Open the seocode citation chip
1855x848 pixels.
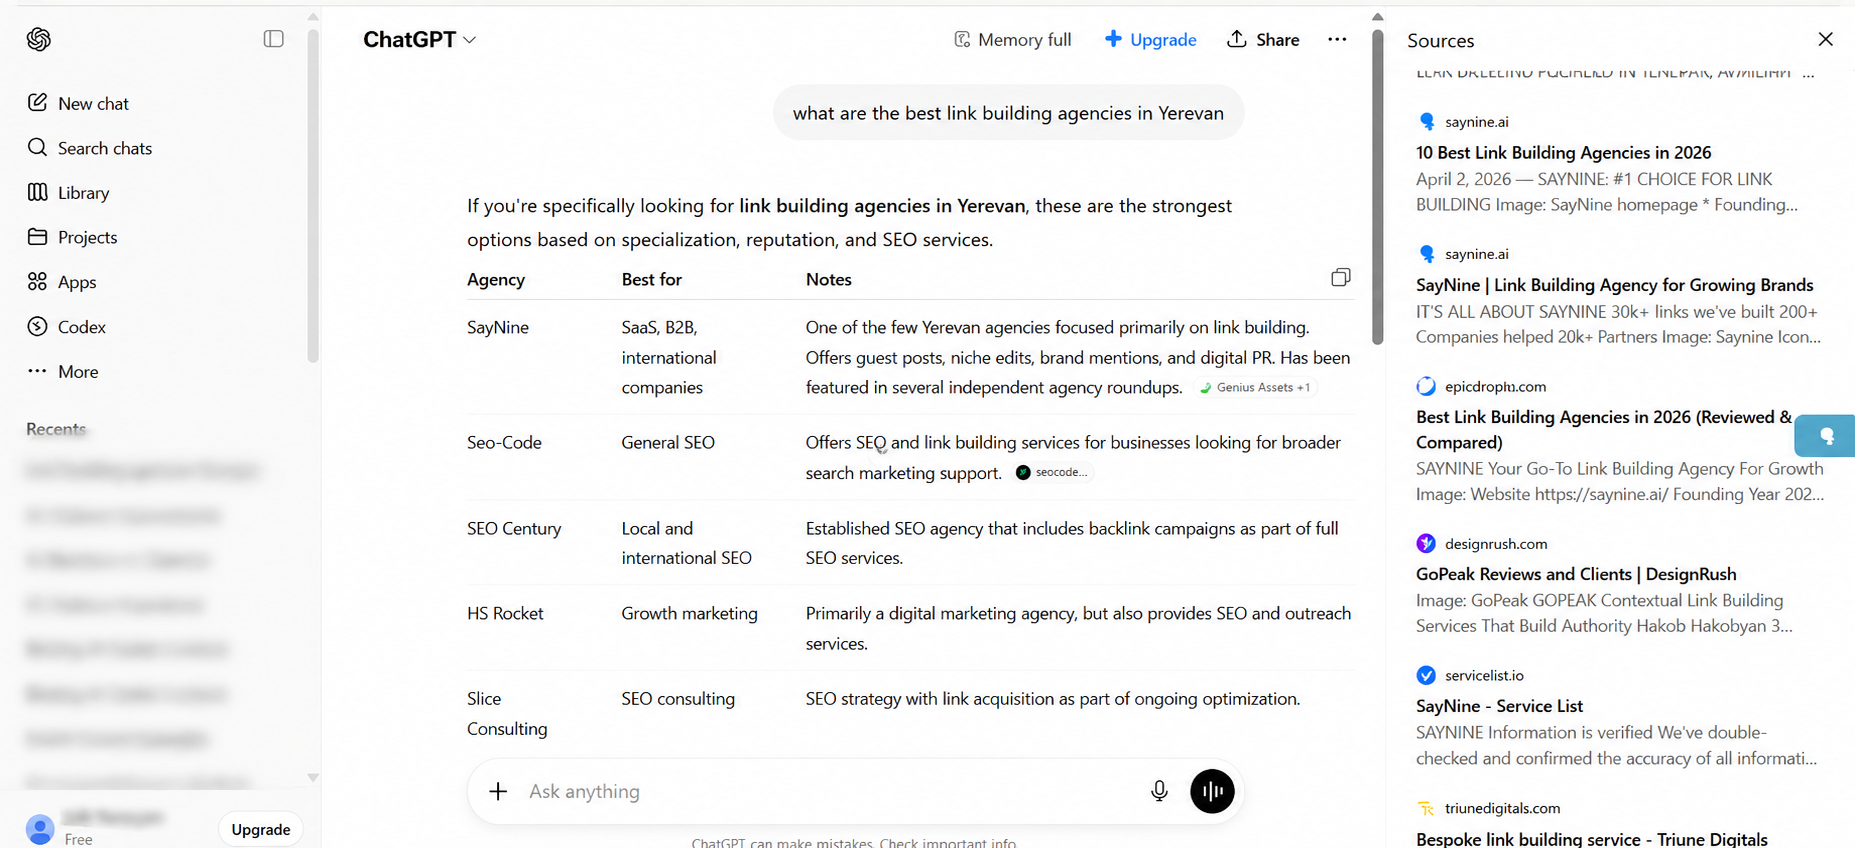pos(1052,473)
